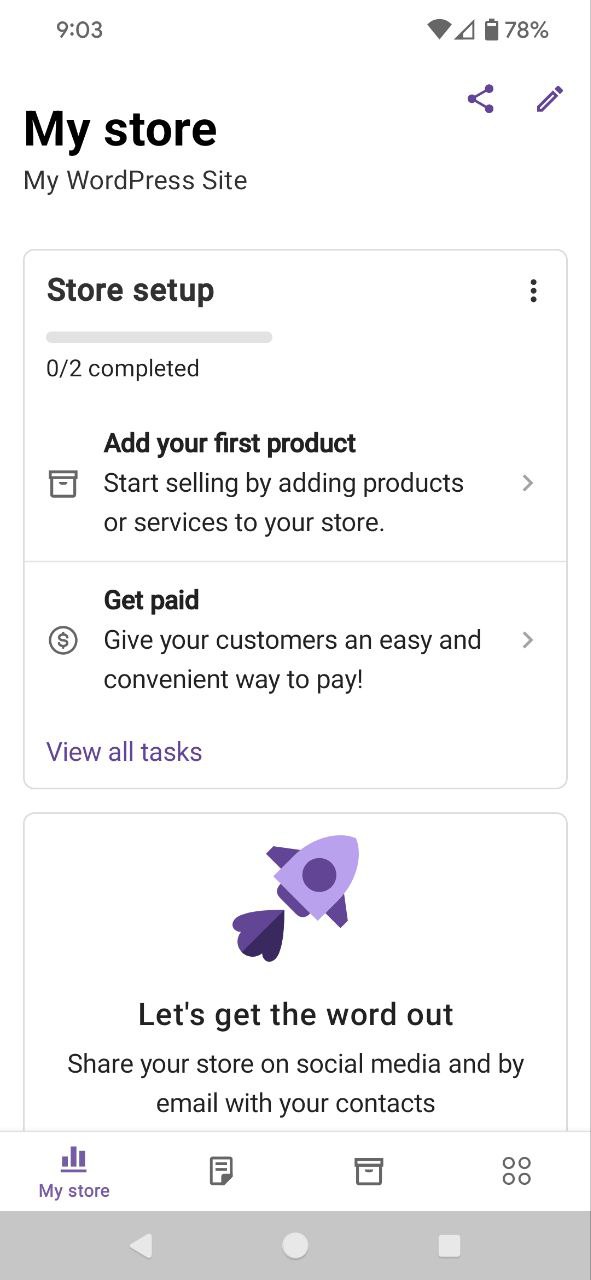Open View all tasks
591x1280 pixels.
pyautogui.click(x=124, y=751)
